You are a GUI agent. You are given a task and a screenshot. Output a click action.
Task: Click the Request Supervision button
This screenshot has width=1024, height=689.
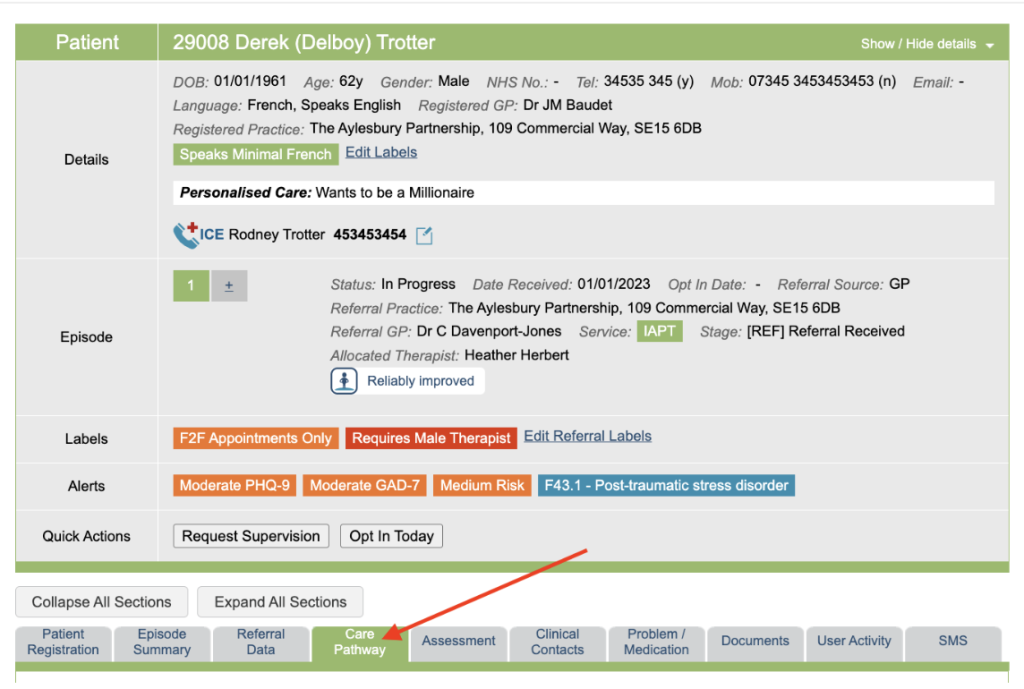(x=251, y=536)
